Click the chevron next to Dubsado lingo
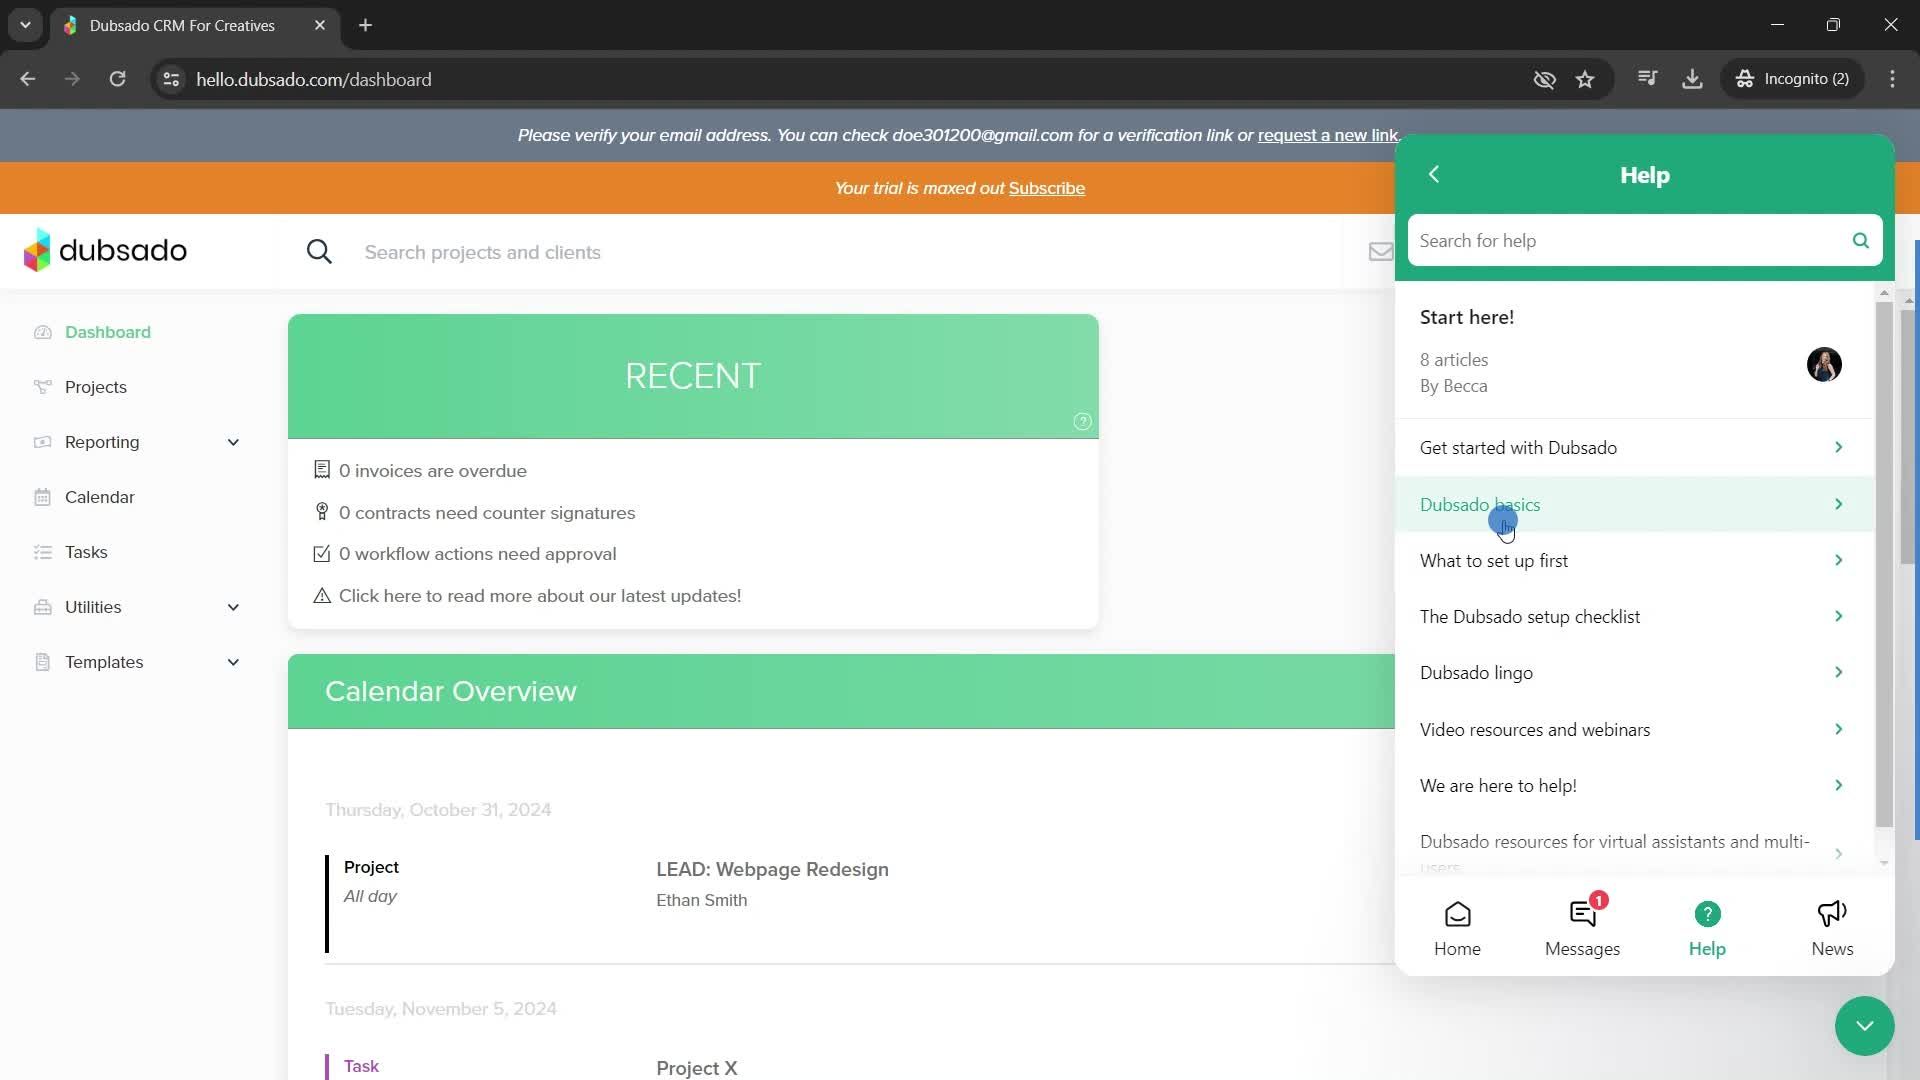Screen dimensions: 1920x1080 (x=1838, y=672)
